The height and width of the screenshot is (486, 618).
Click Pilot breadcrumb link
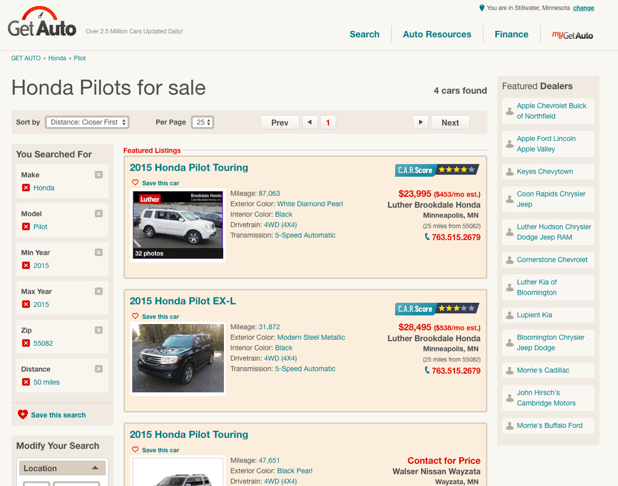coord(80,58)
